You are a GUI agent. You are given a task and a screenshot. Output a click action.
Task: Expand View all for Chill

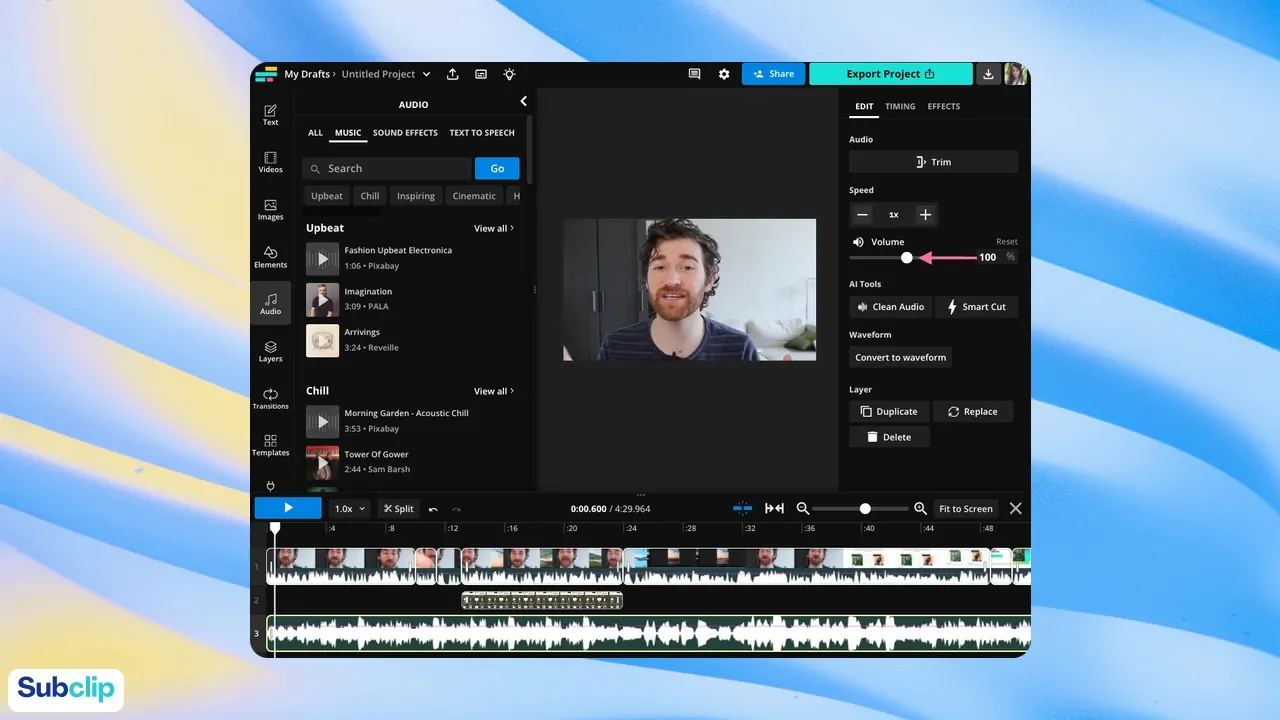pos(494,391)
